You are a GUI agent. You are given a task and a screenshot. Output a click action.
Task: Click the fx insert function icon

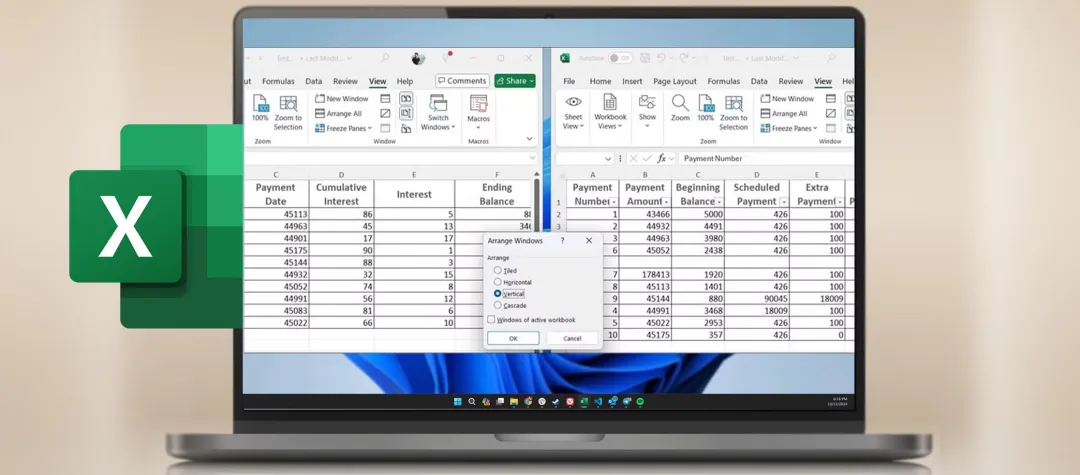661,158
